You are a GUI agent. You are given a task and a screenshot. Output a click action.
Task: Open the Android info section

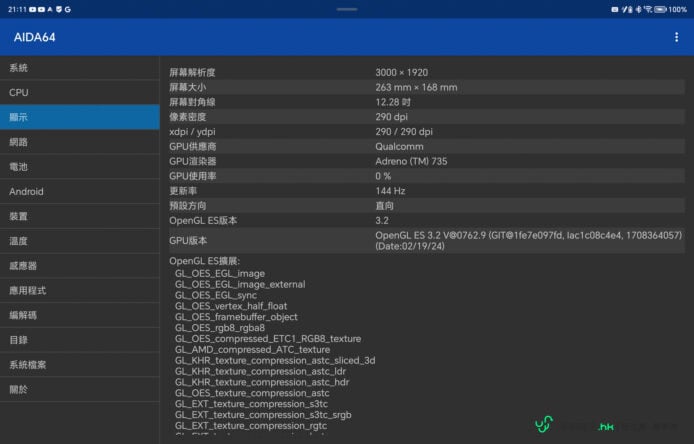tap(79, 192)
